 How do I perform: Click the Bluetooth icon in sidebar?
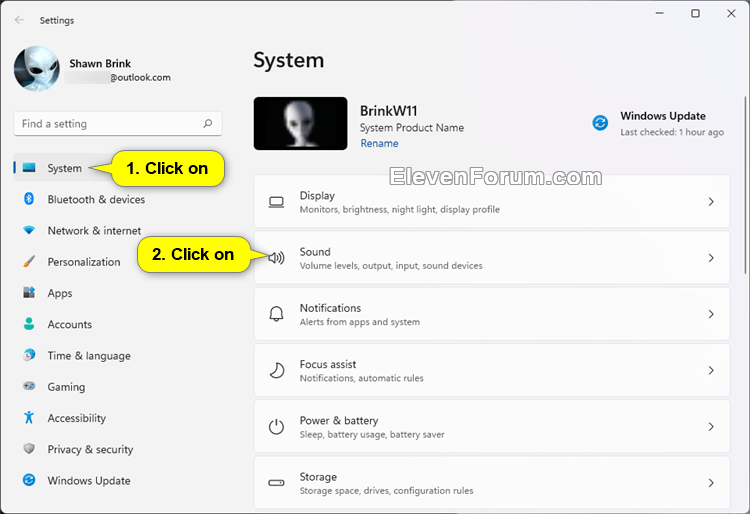[29, 199]
